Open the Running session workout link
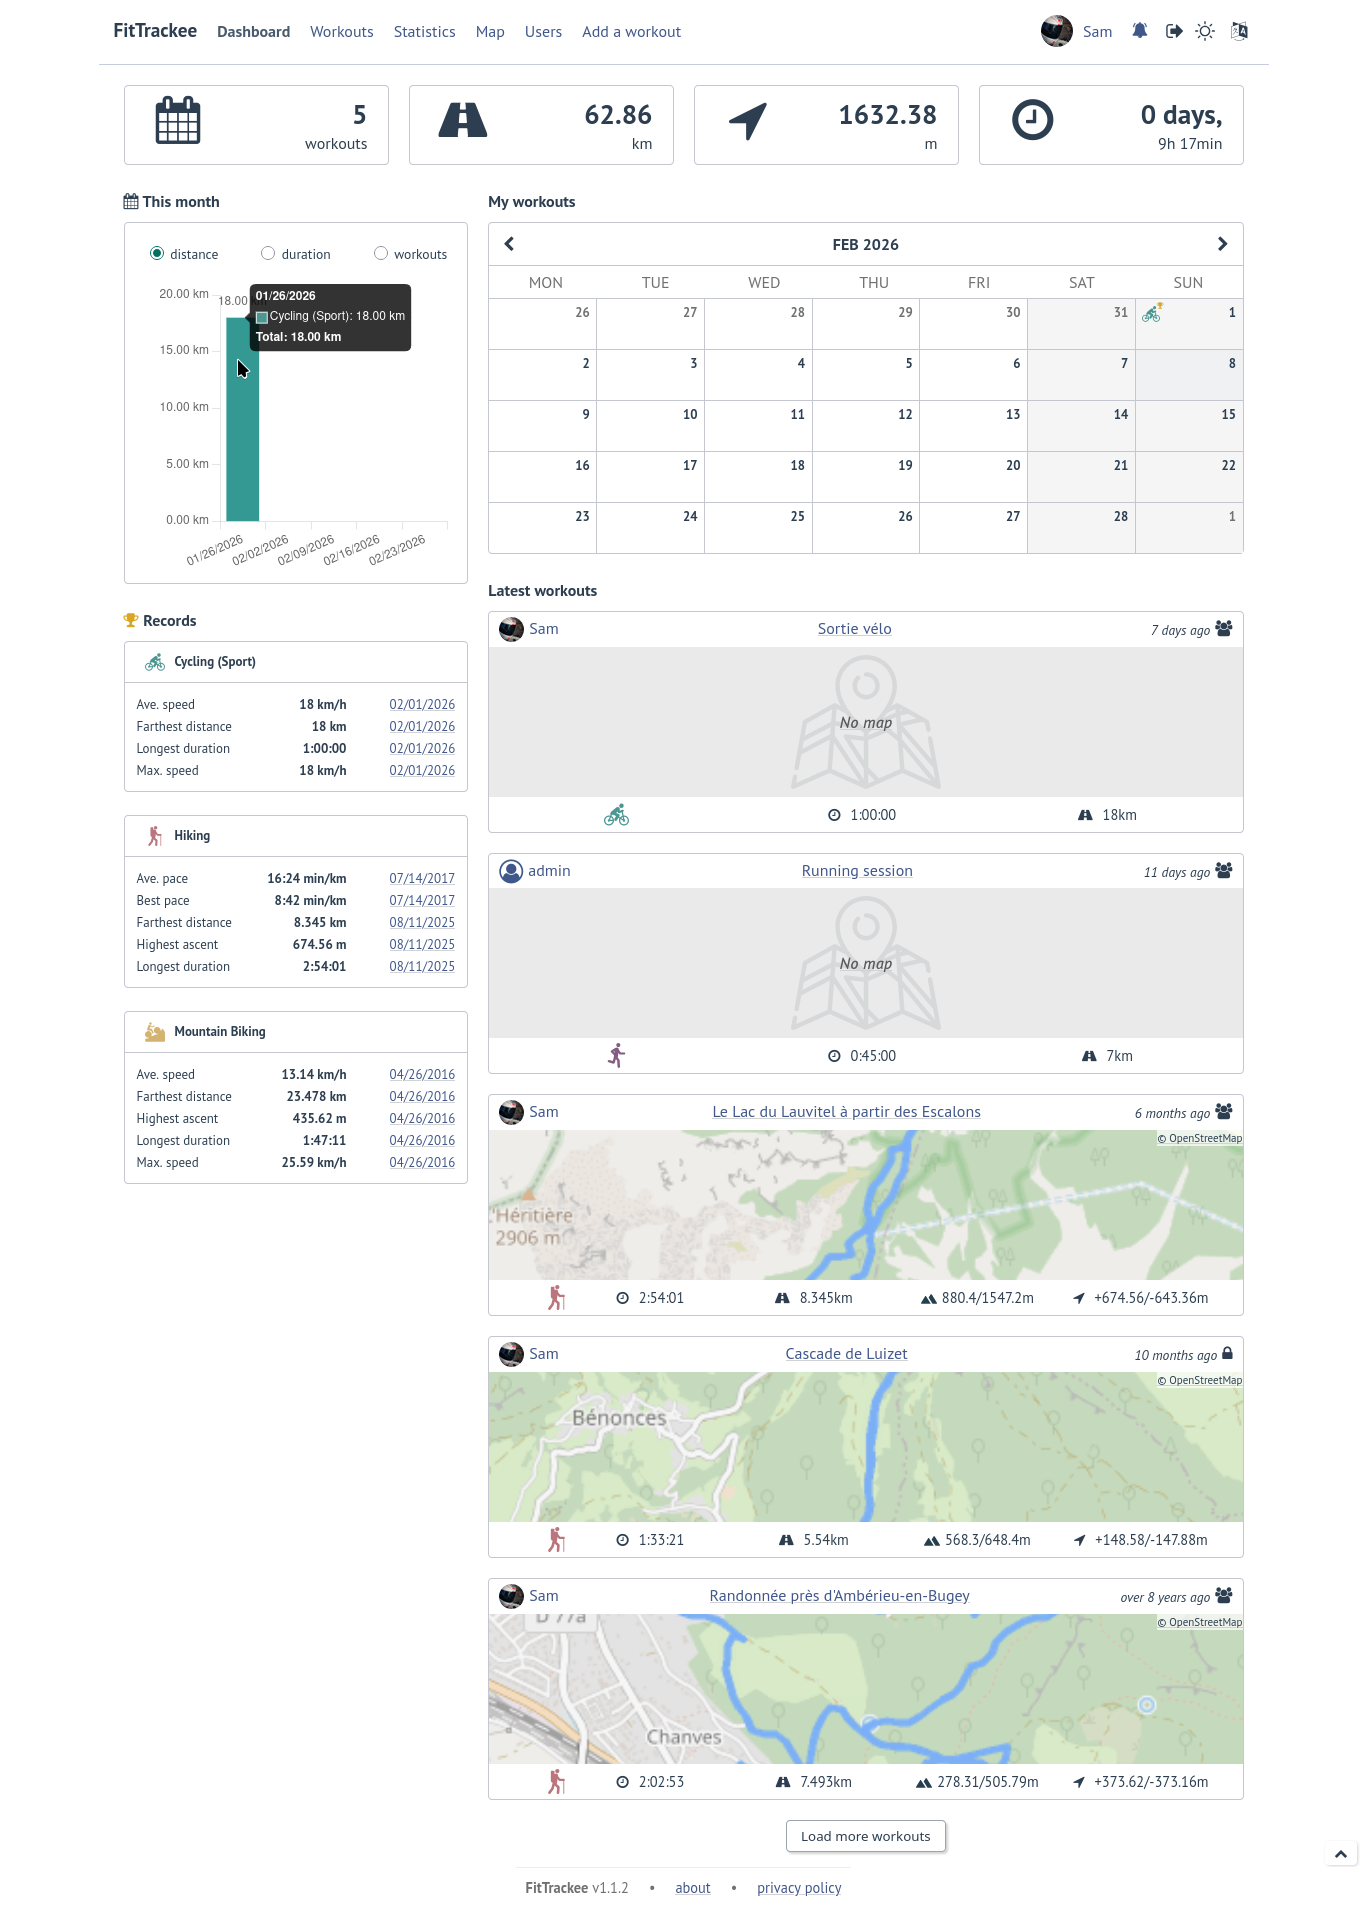Screen dimensions: 1367x1907 point(857,871)
